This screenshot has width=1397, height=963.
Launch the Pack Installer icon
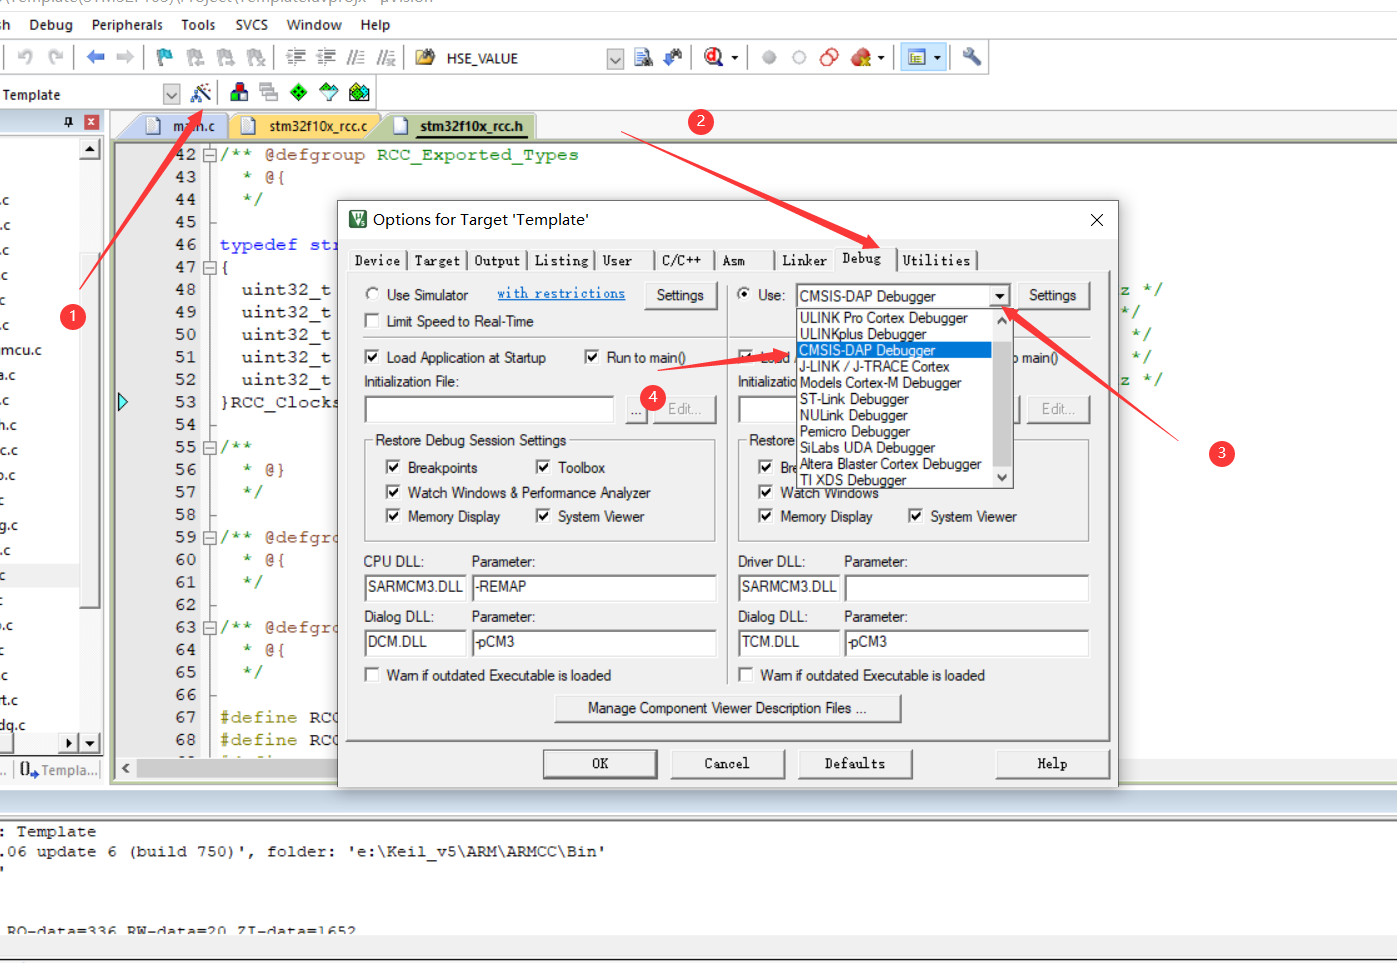[359, 93]
